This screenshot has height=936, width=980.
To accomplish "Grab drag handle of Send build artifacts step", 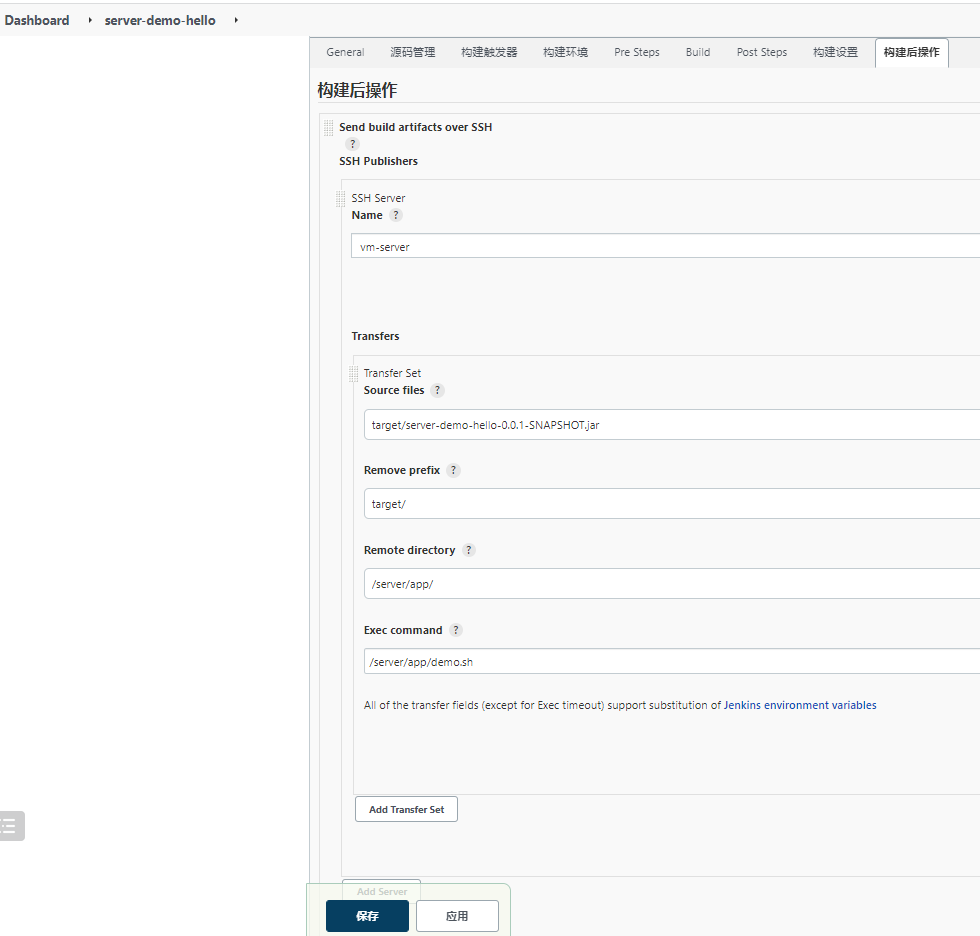I will 328,128.
